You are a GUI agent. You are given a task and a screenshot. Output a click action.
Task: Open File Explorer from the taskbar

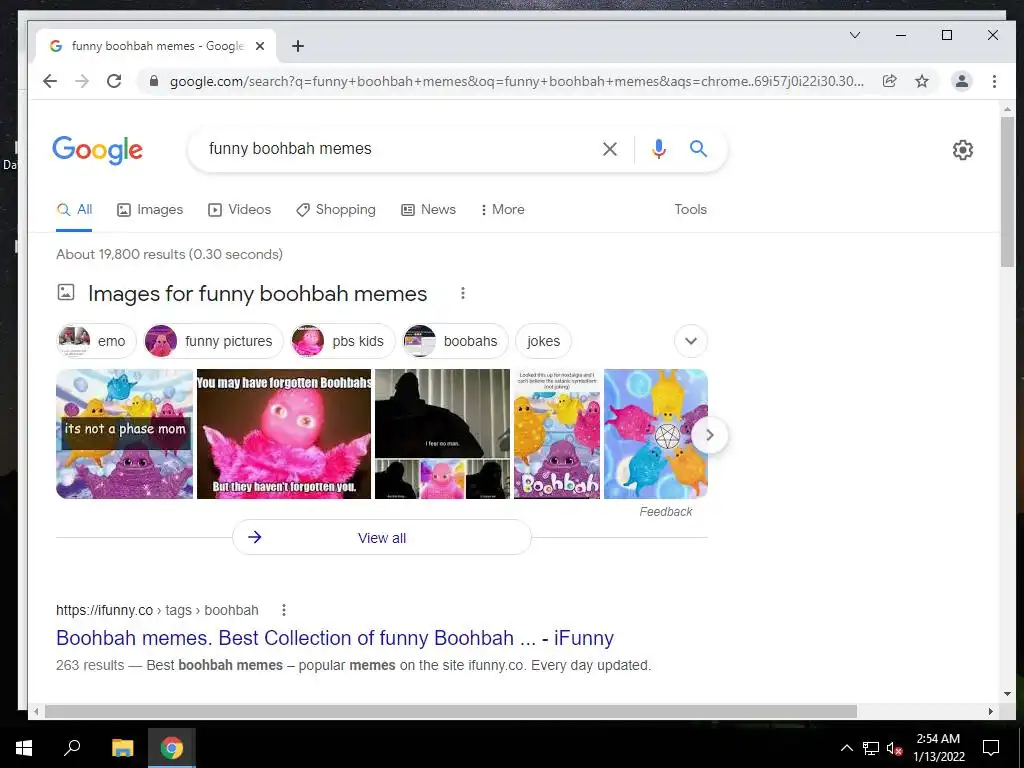[122, 748]
